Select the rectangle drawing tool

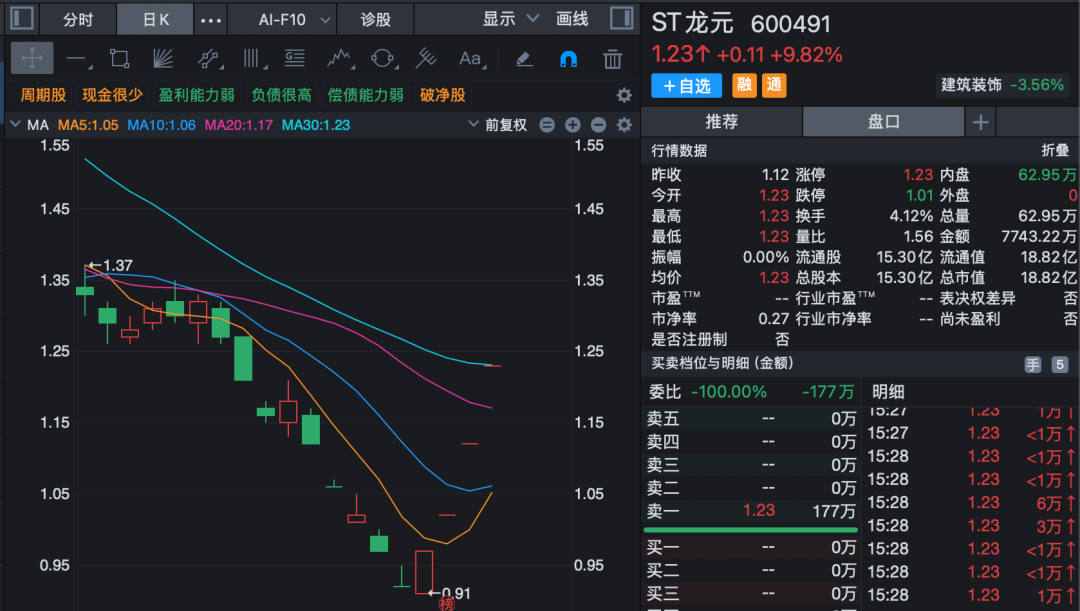click(x=120, y=59)
